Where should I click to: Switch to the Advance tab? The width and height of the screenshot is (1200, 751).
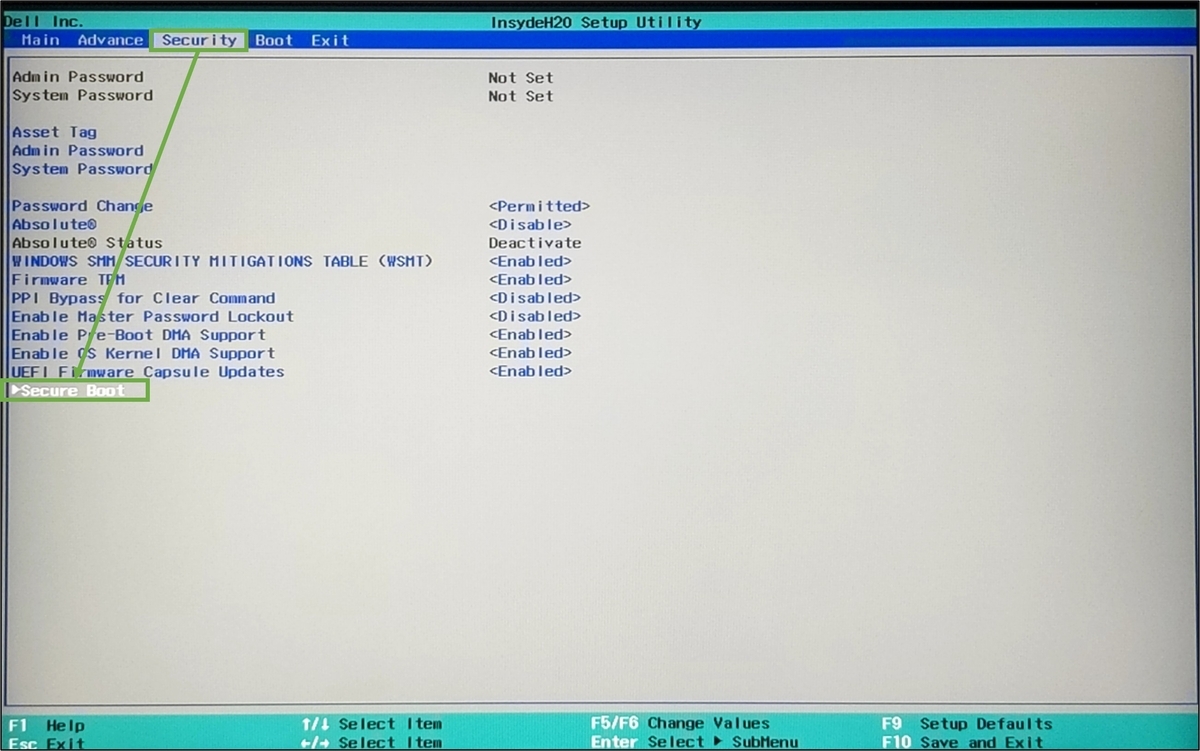click(x=110, y=40)
